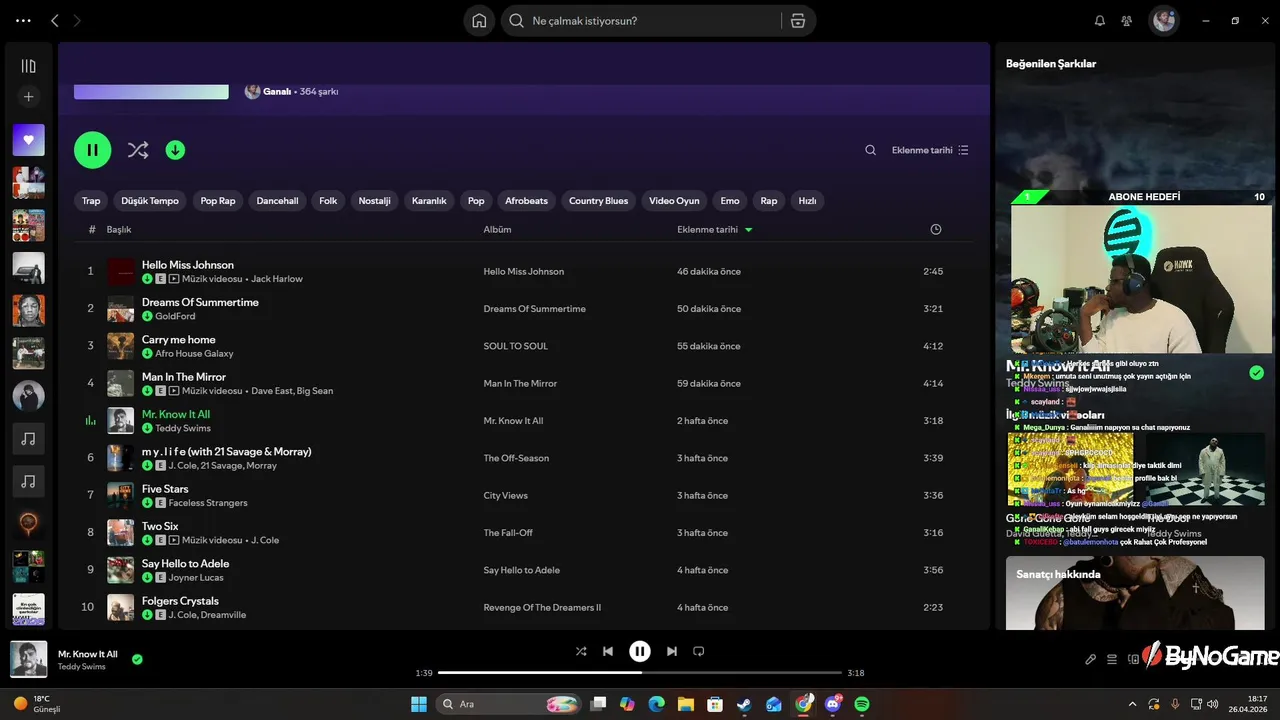Open connect to a device icon

click(1133, 660)
